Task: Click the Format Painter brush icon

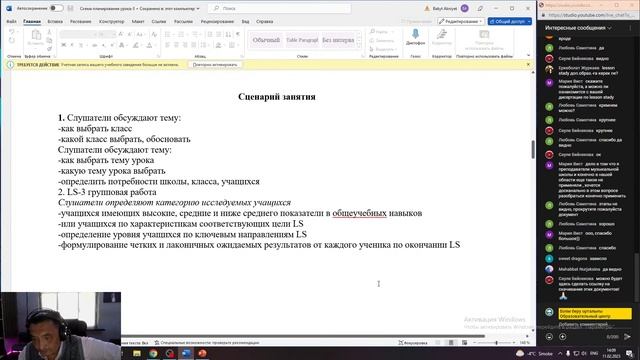Action: point(49,49)
